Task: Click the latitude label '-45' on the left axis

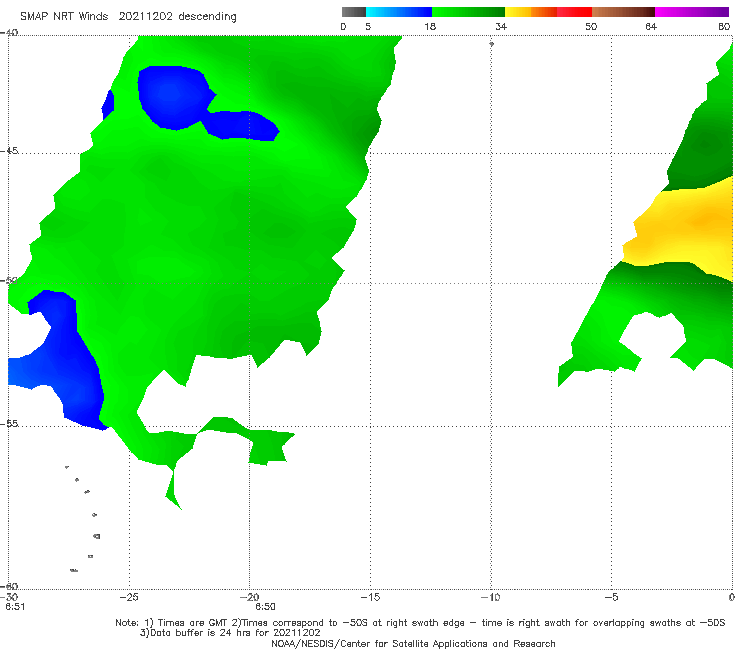Action: coord(9,151)
